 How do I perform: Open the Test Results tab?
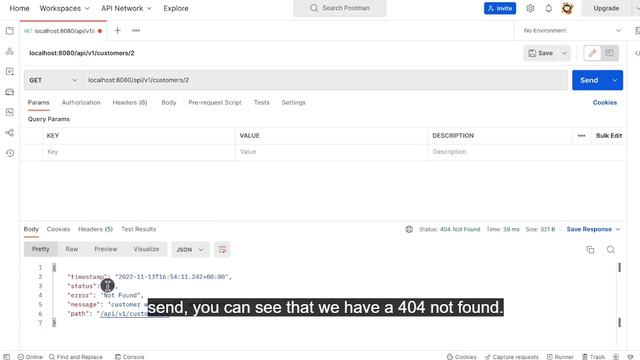click(138, 229)
